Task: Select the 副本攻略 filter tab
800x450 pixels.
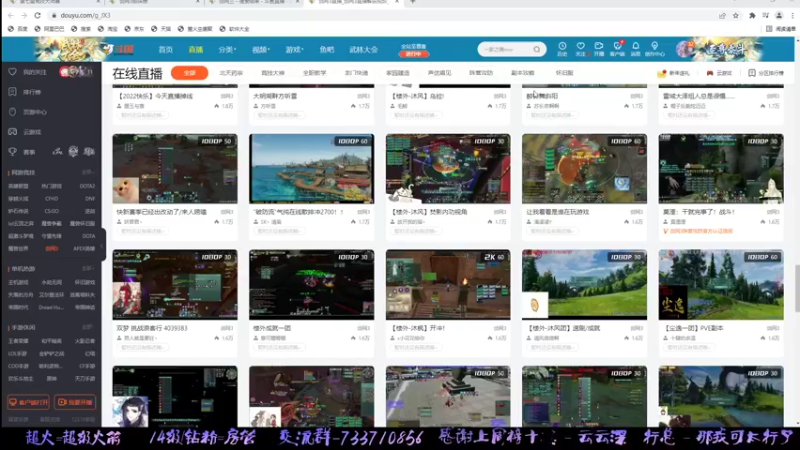Action: tap(522, 73)
